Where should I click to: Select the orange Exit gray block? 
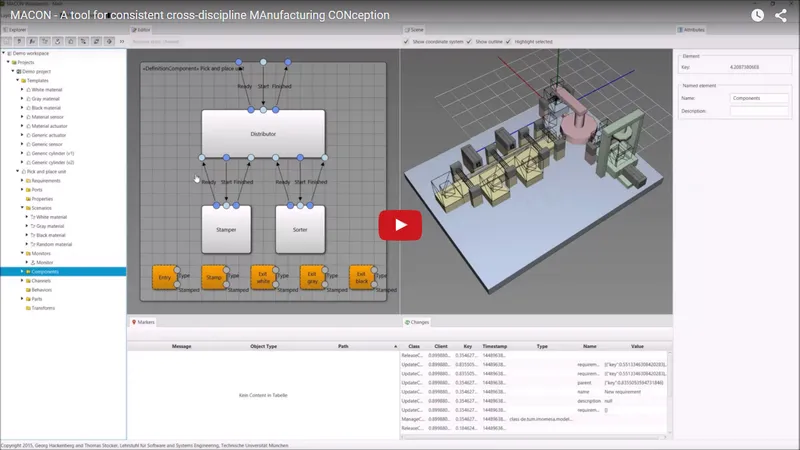pos(312,278)
